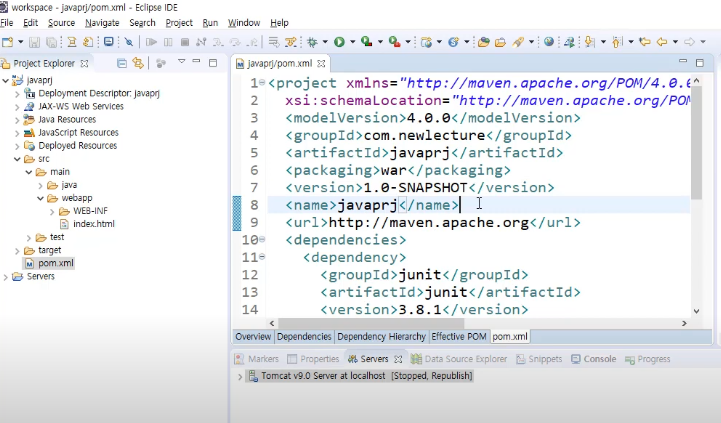The width and height of the screenshot is (721, 423).
Task: Click the Coverage run icon
Action: coord(366,42)
